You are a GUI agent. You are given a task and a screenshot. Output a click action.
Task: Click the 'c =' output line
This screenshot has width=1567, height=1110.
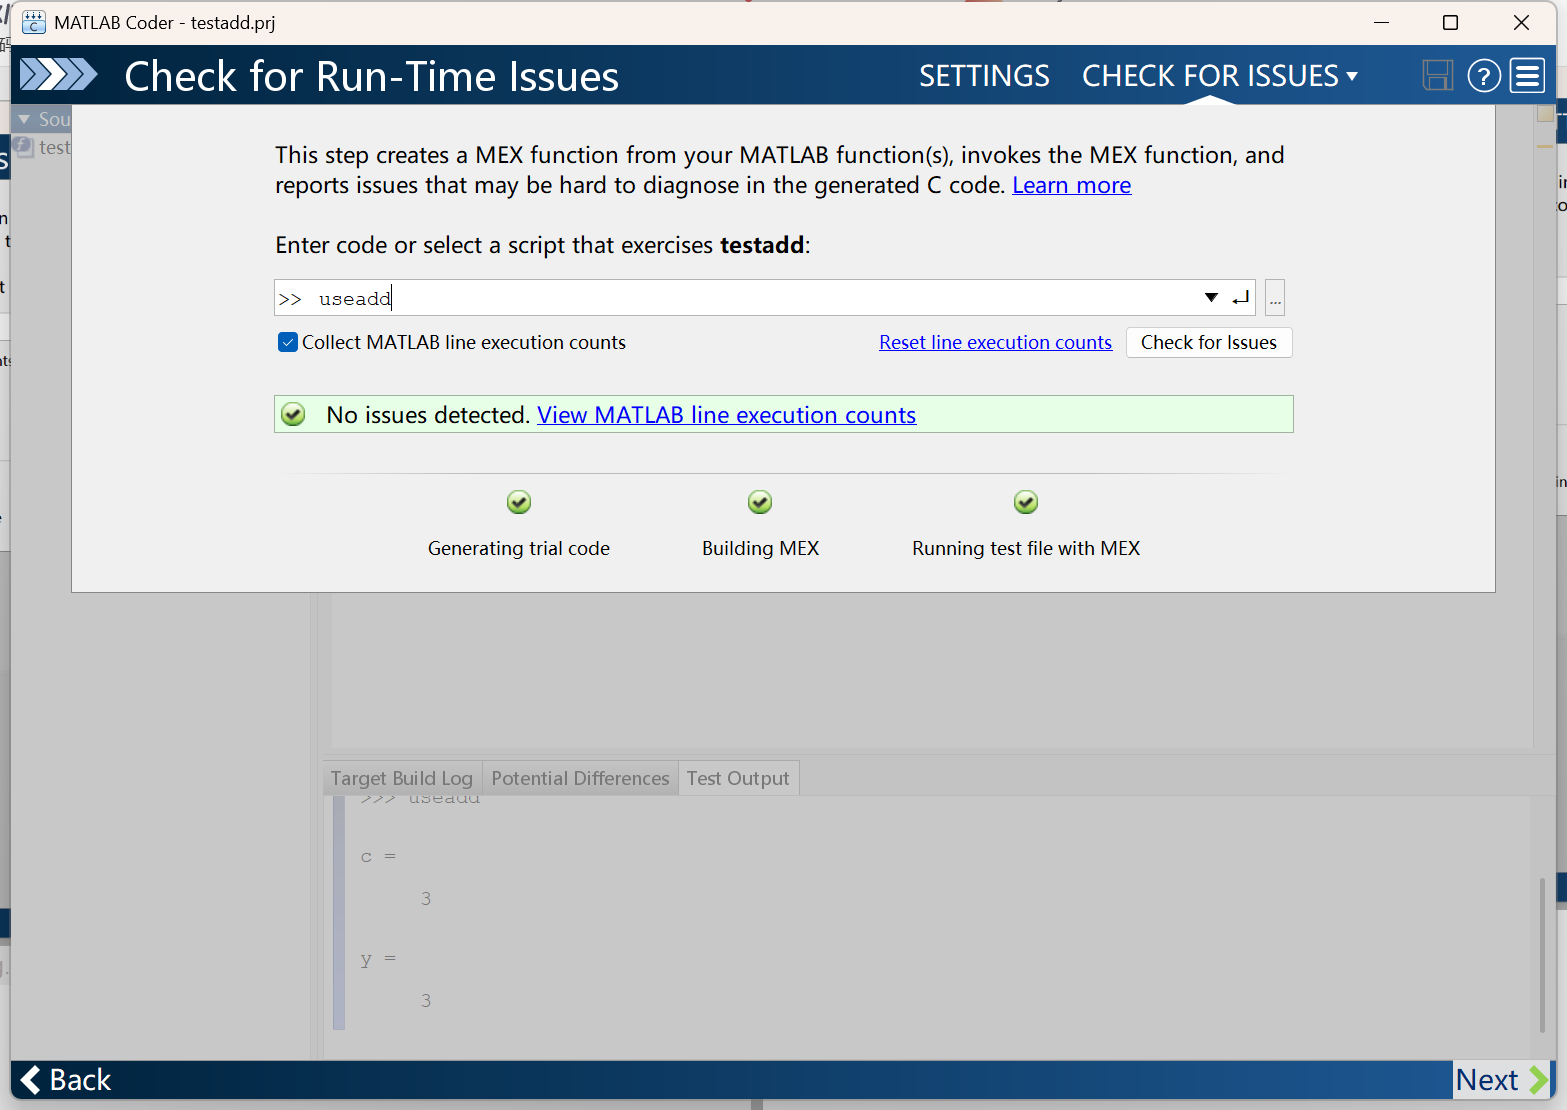(378, 857)
